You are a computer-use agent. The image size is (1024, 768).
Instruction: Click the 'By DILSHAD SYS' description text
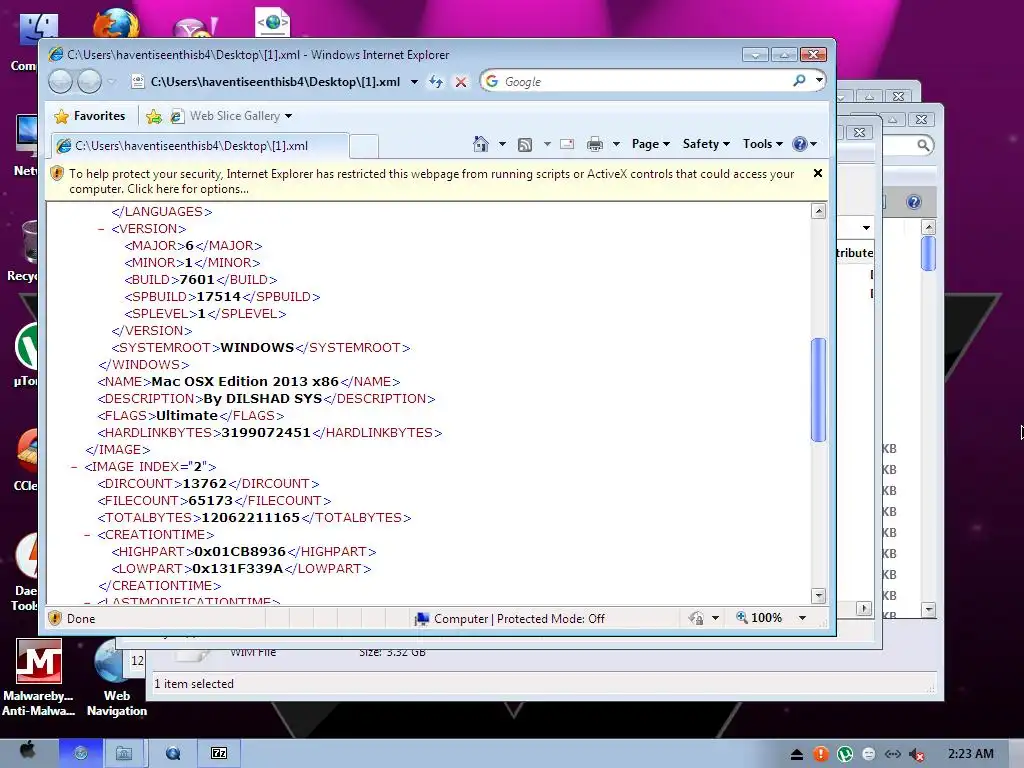(x=263, y=398)
